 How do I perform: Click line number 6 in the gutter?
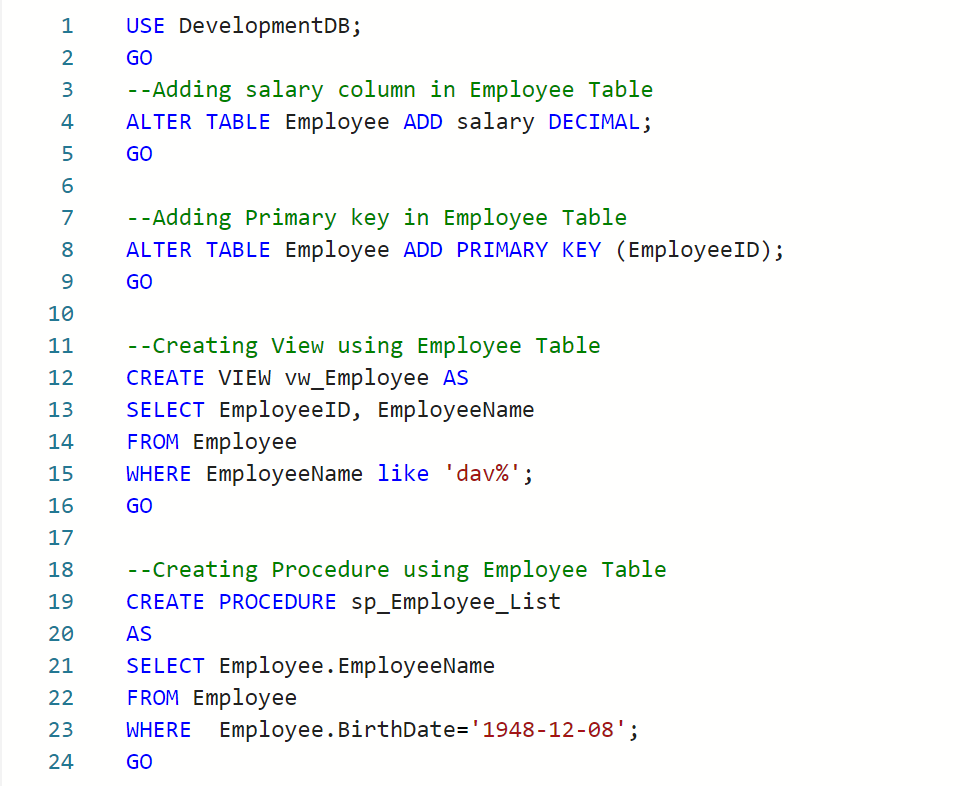(x=67, y=186)
